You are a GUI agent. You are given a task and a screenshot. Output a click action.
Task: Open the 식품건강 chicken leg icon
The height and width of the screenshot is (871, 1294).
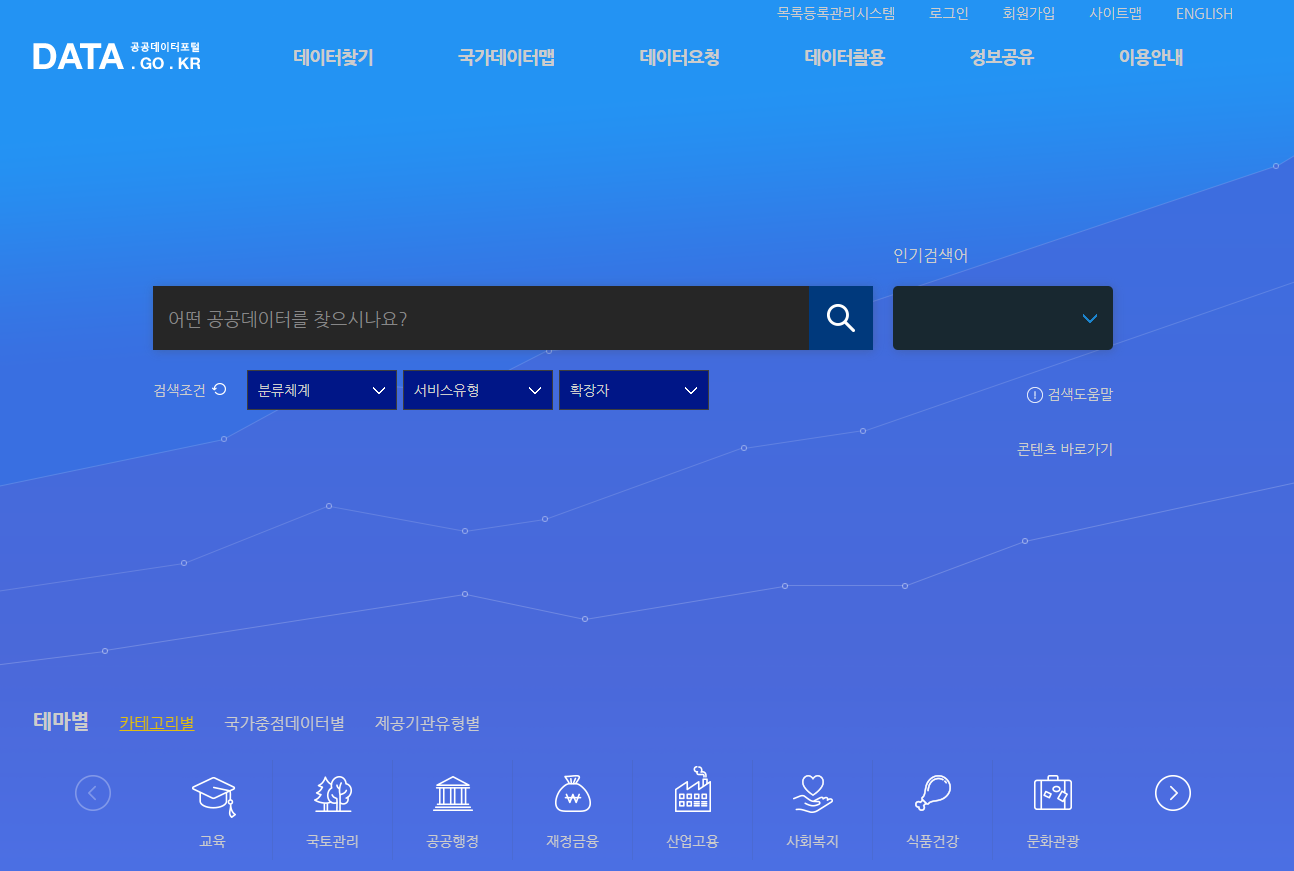[933, 793]
